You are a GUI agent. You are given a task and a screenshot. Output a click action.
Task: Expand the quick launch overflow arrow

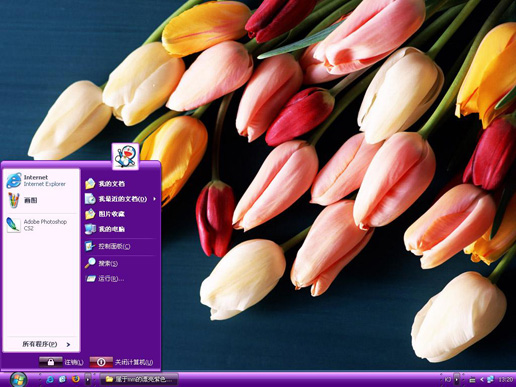coord(88,379)
